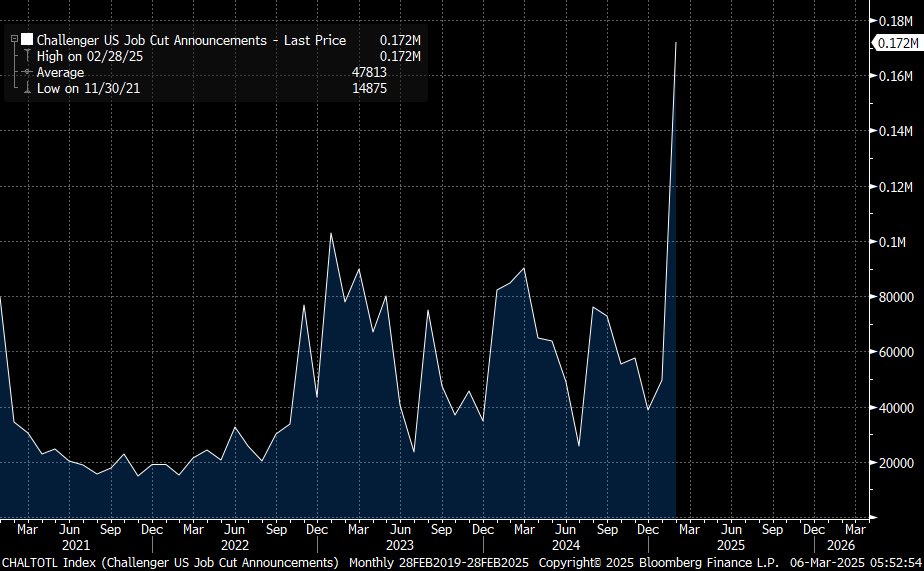Select the chart line peak near the 0.1M level
This screenshot has width=924, height=571.
point(331,234)
